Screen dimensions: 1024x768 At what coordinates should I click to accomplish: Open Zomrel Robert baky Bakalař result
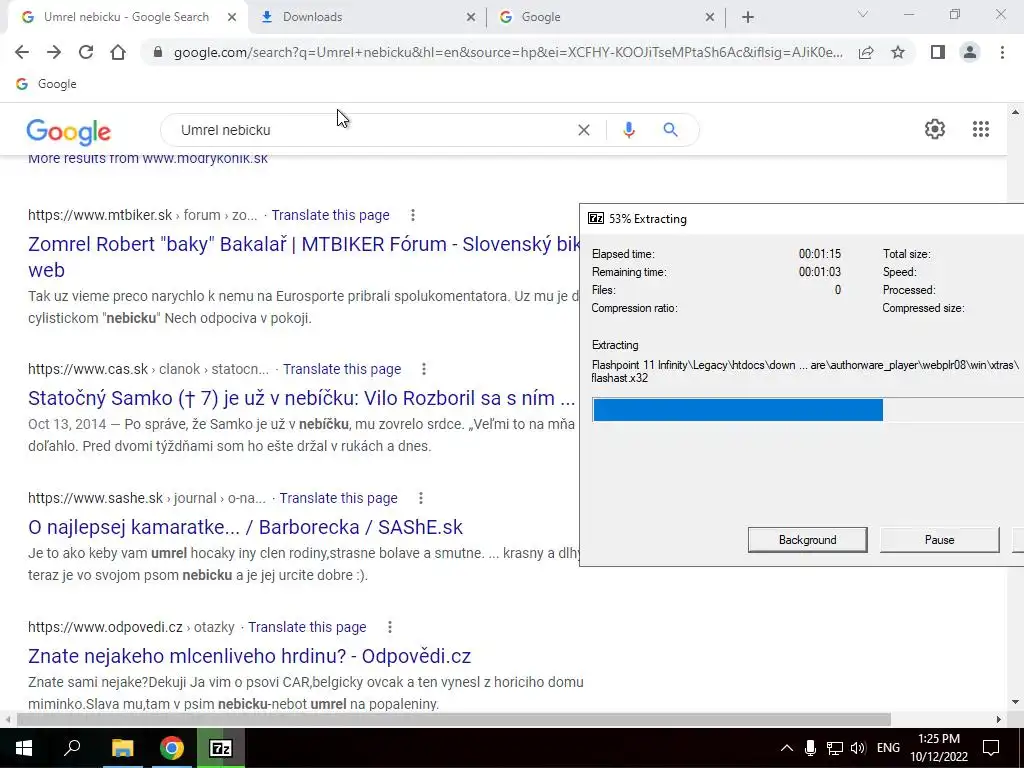(x=304, y=257)
